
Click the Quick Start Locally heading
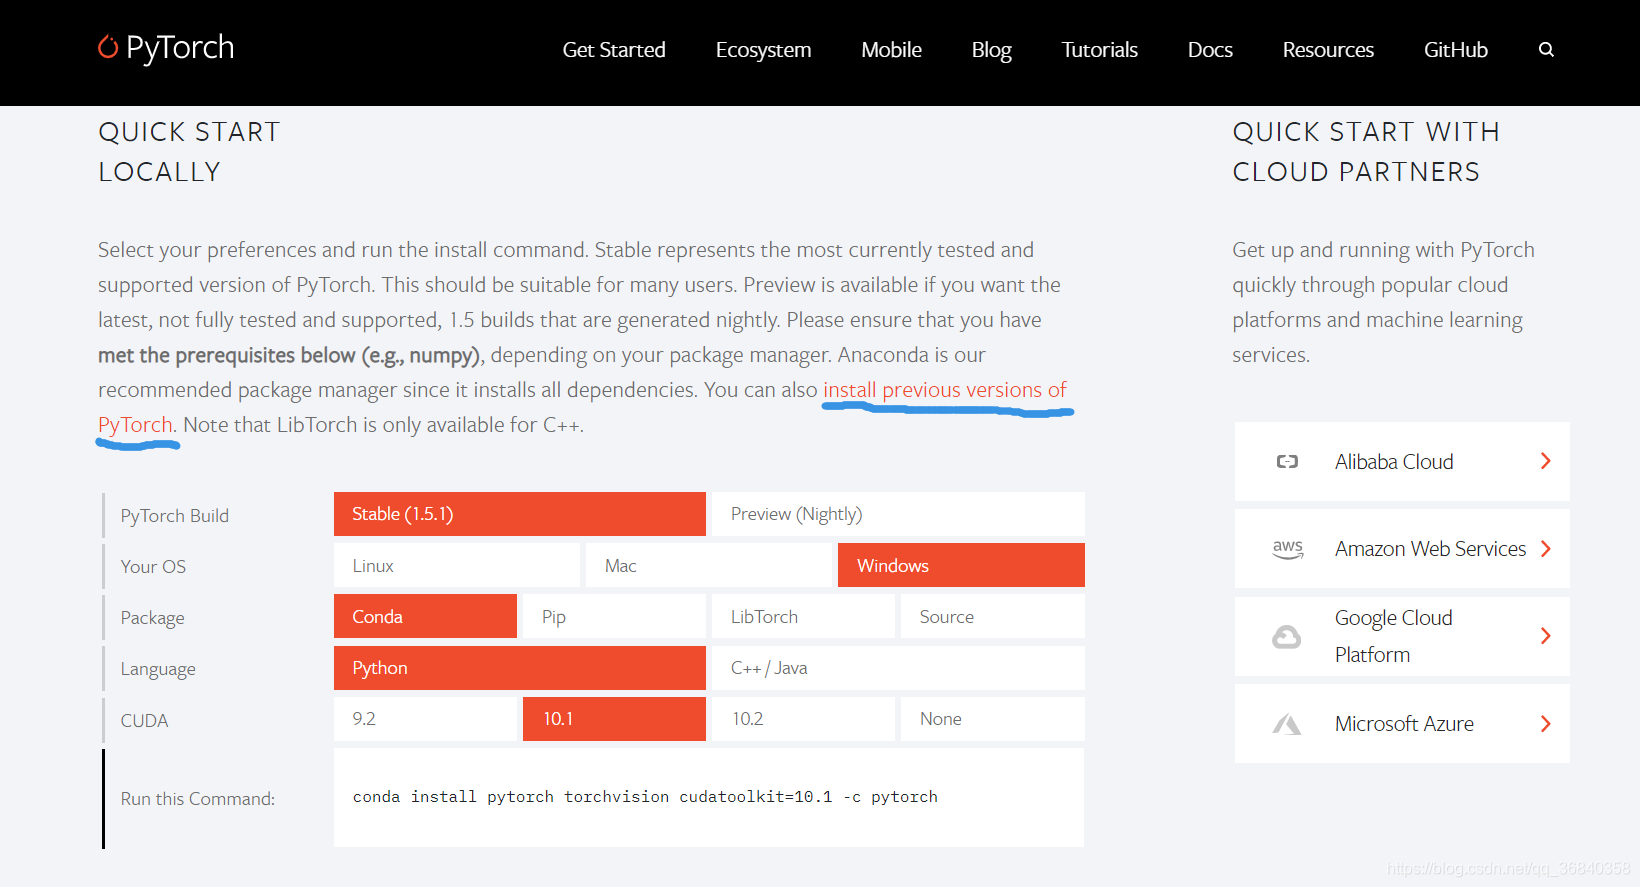(189, 152)
